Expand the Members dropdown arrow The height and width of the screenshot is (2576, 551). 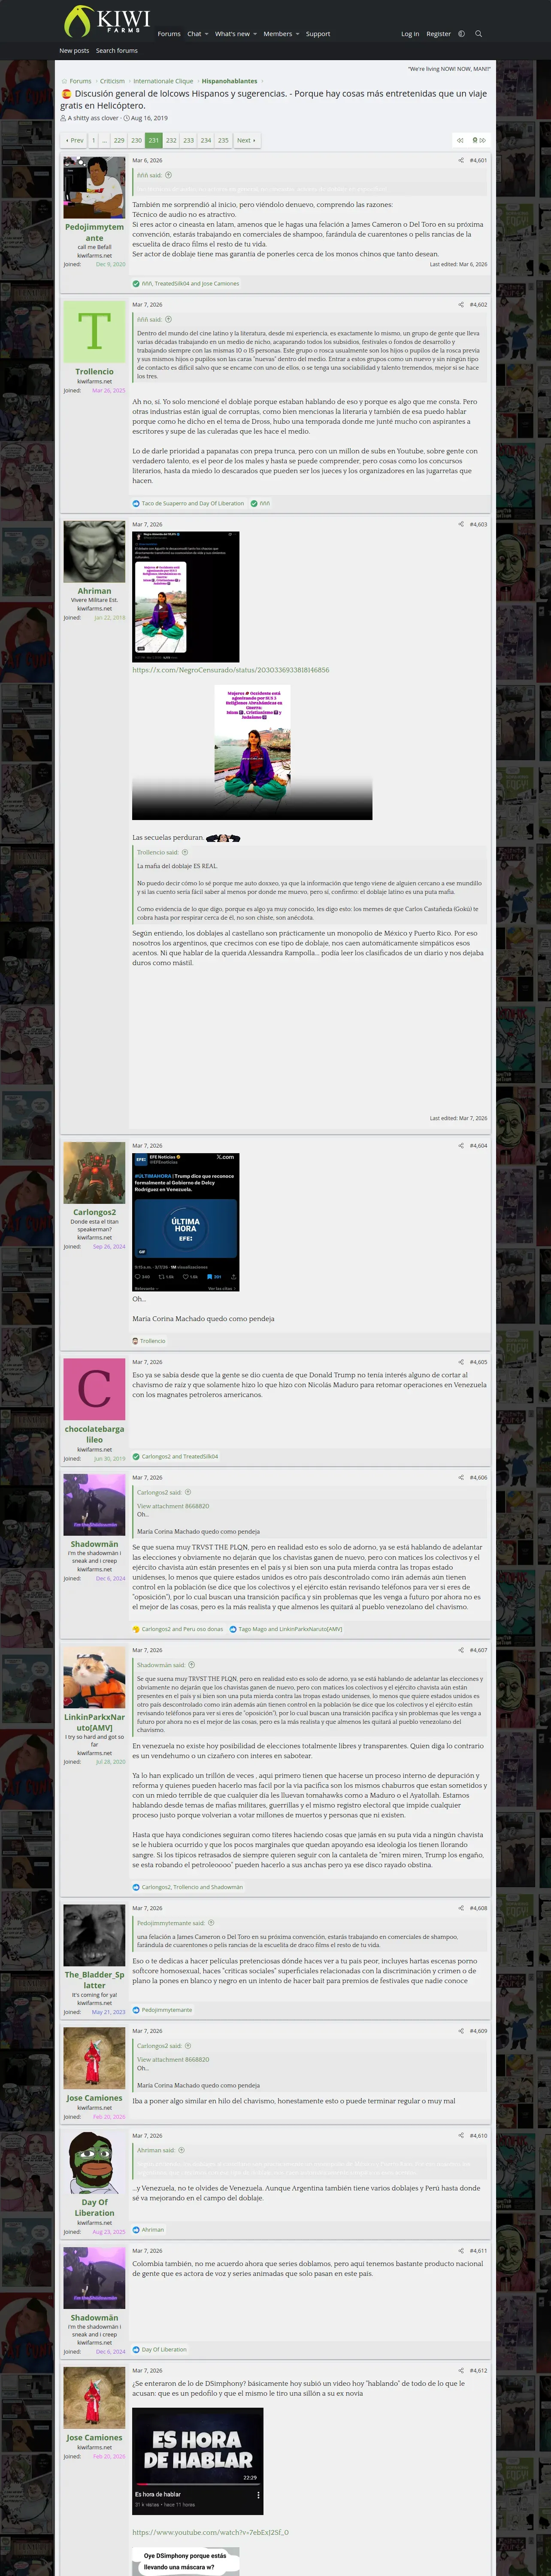297,34
